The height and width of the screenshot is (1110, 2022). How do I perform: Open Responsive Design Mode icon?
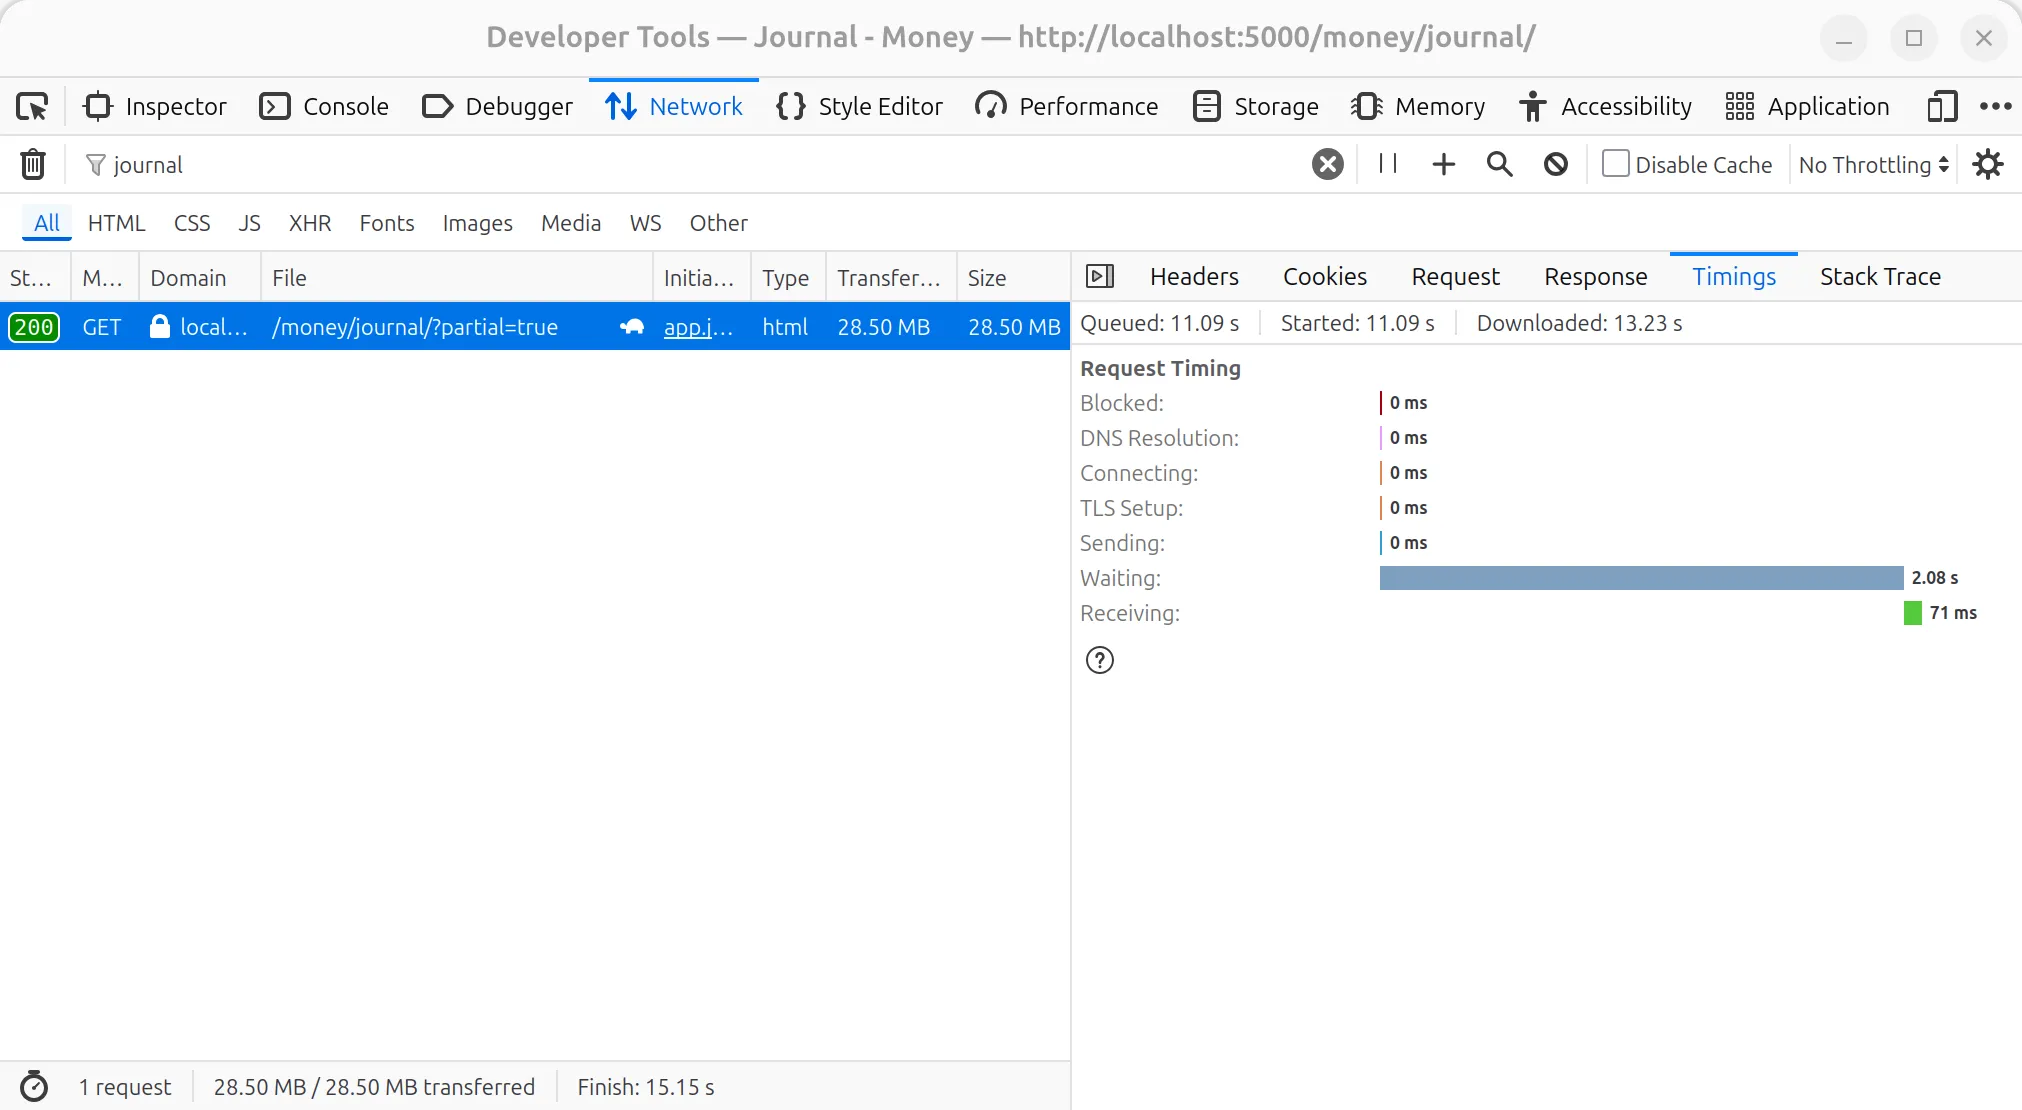click(x=1941, y=106)
